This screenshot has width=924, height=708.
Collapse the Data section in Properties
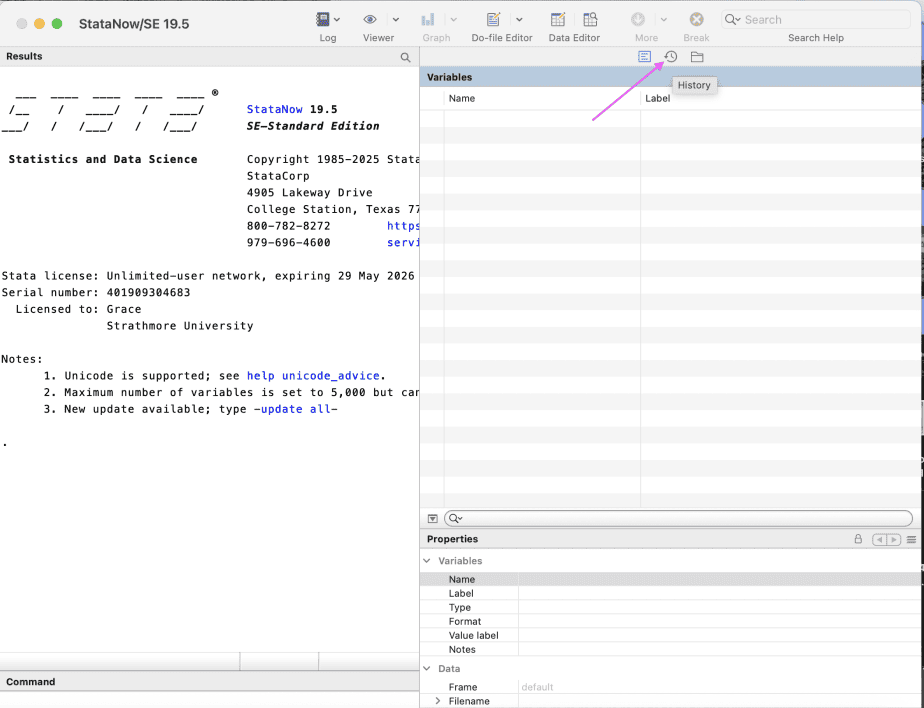click(428, 668)
